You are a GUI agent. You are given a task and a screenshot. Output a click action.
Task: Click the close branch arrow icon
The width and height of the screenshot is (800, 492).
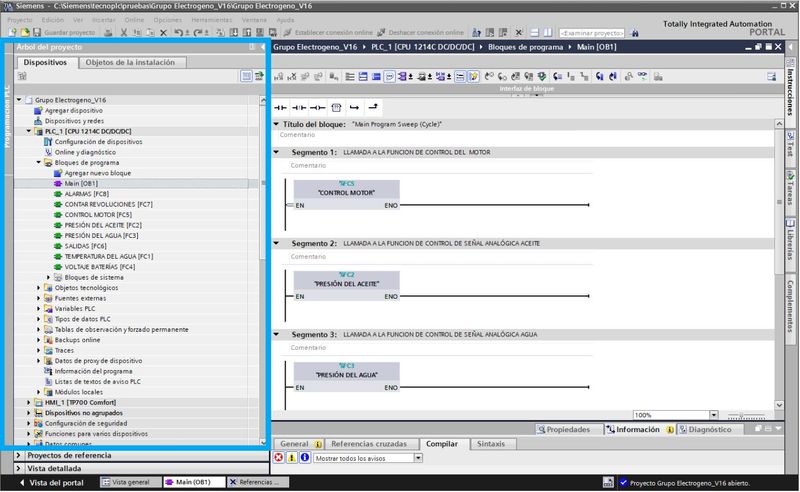tap(373, 108)
